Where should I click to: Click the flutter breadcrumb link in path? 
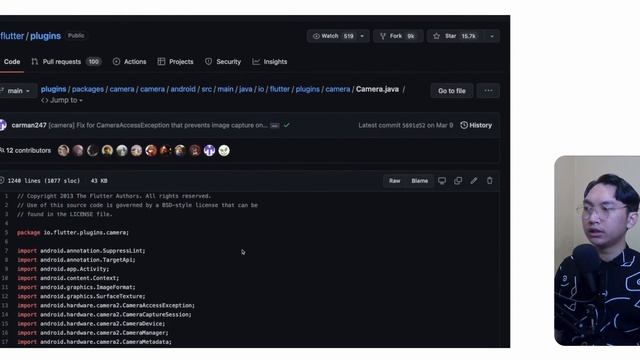(x=280, y=89)
